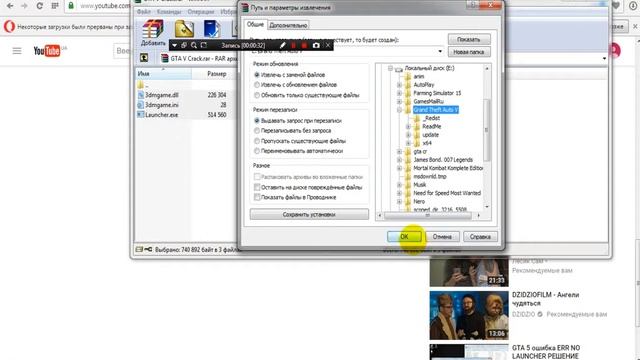The height and width of the screenshot is (360, 640).
Task: Toggle Оставить на диске повреждённые файлы checkbox
Action: pyautogui.click(x=257, y=187)
